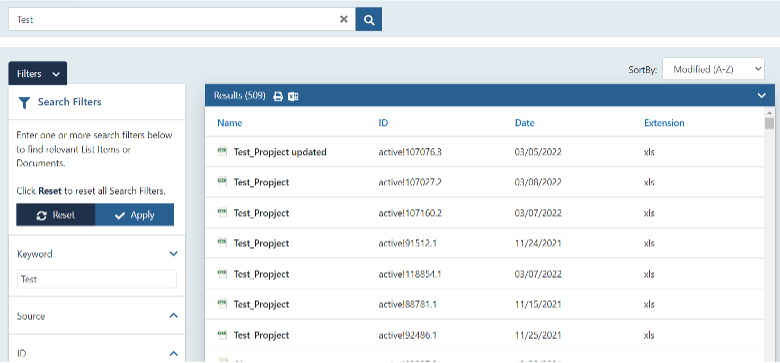Select ID text active!107027.2

[410, 182]
